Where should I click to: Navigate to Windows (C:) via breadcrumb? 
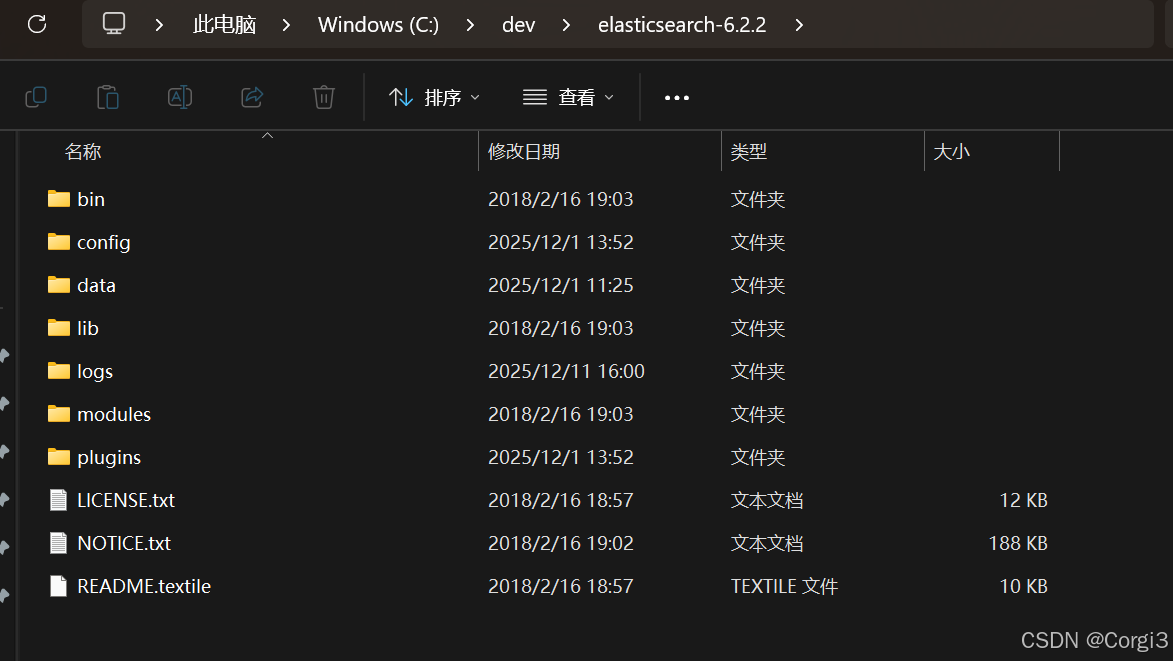tap(378, 25)
